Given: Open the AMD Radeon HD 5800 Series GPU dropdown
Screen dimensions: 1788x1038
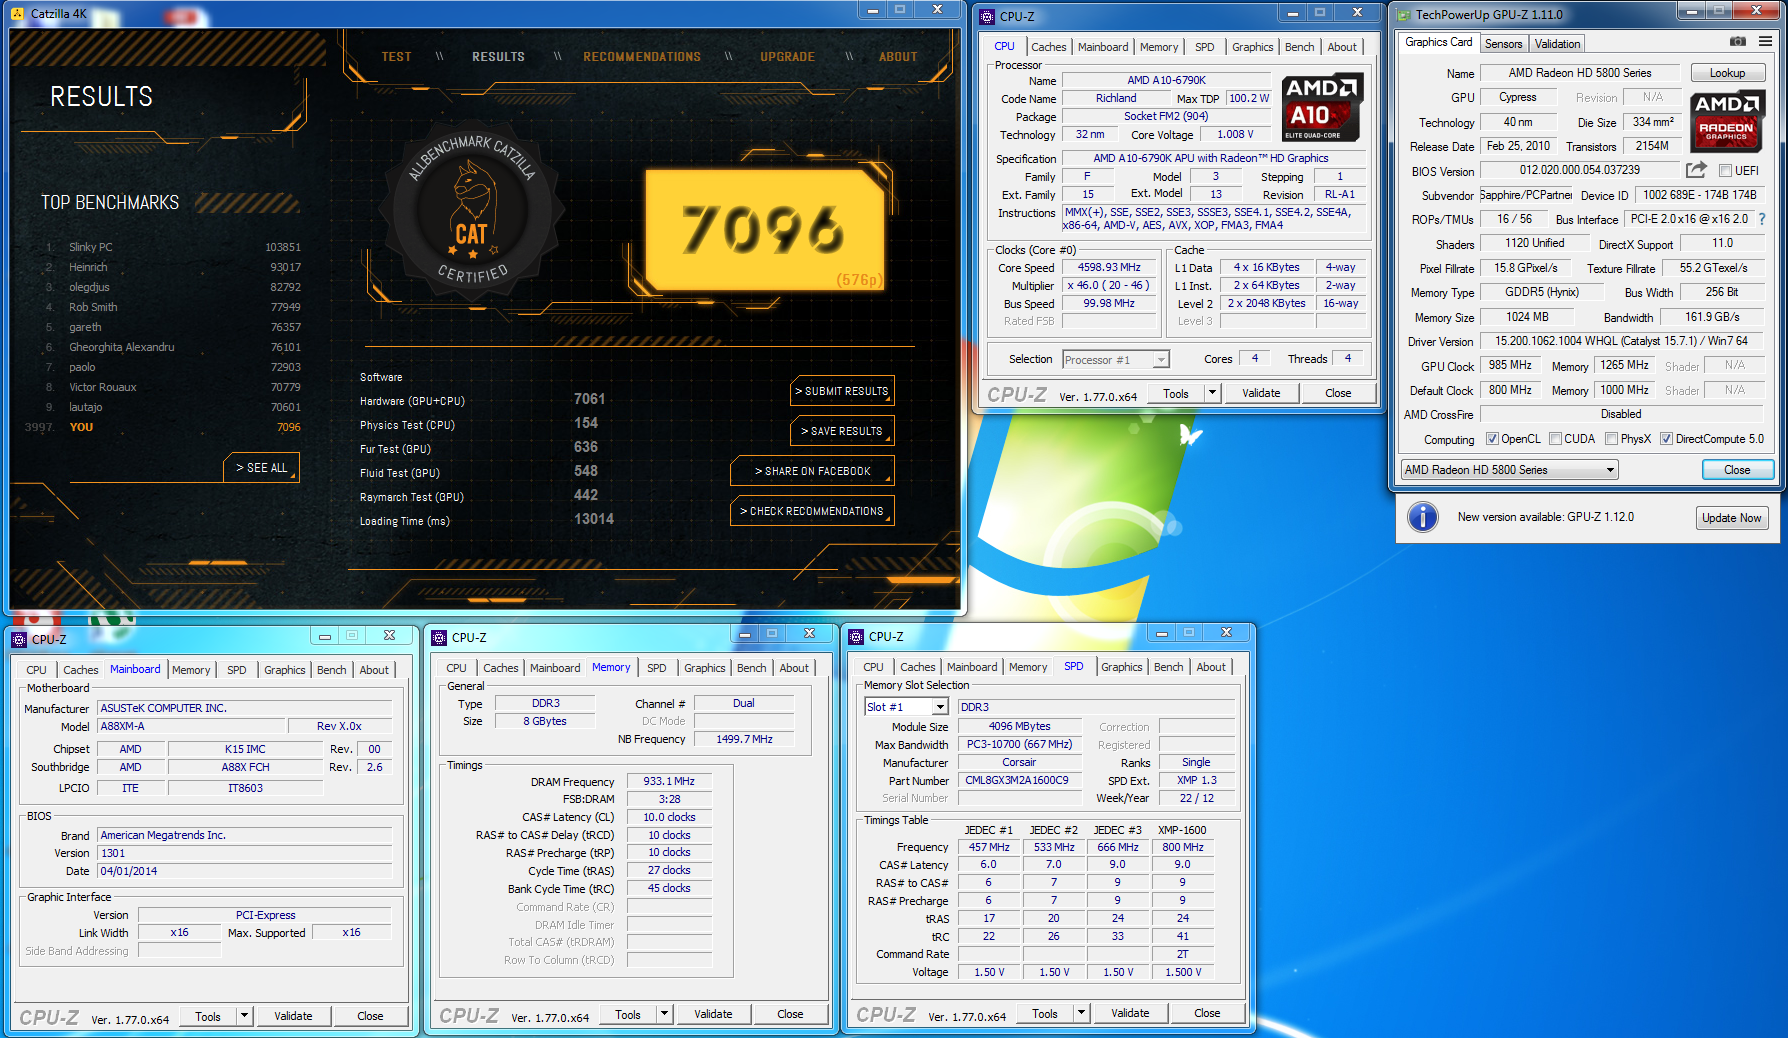Looking at the screenshot, I should (1508, 470).
